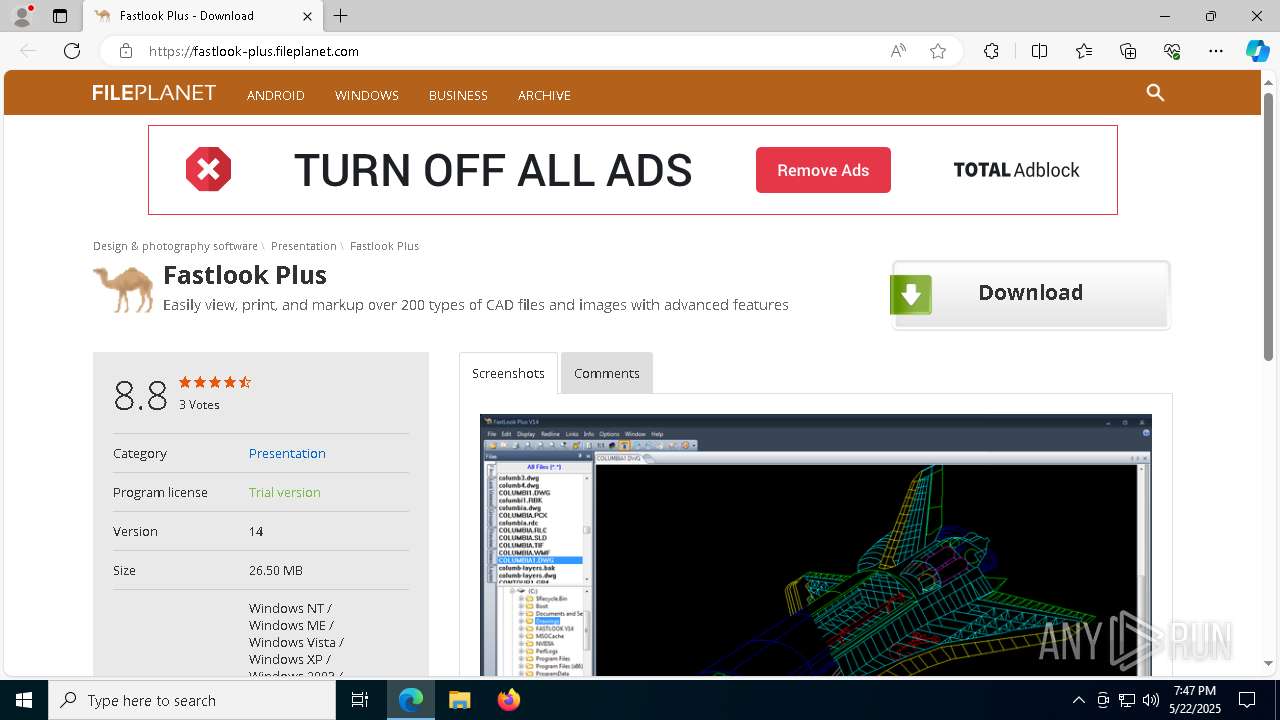The width and height of the screenshot is (1280, 720).
Task: Toggle Split screen icon
Action: pos(1039,51)
